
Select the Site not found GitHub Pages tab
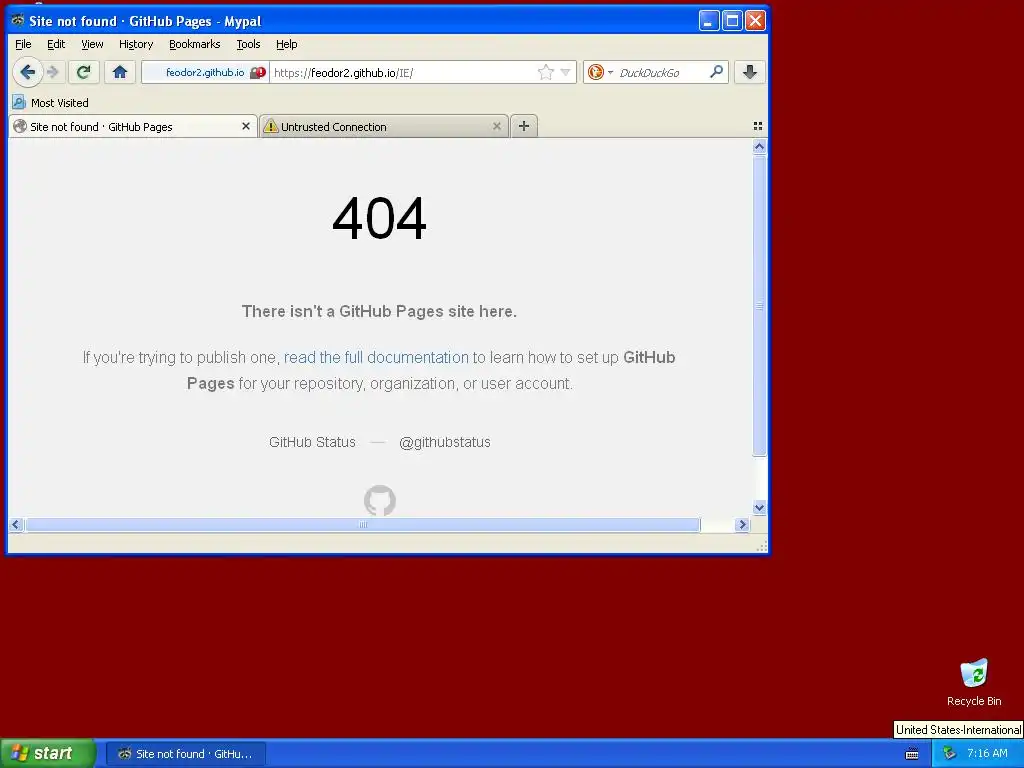click(133, 127)
